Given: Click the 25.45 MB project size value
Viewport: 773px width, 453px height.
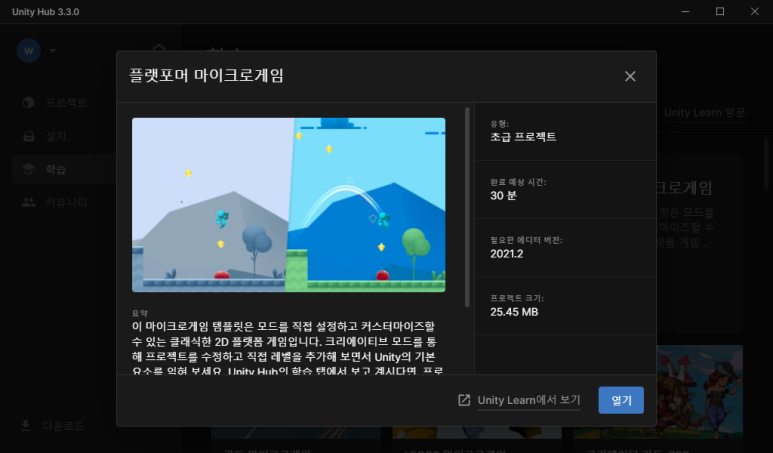Looking at the screenshot, I should click(x=514, y=312).
